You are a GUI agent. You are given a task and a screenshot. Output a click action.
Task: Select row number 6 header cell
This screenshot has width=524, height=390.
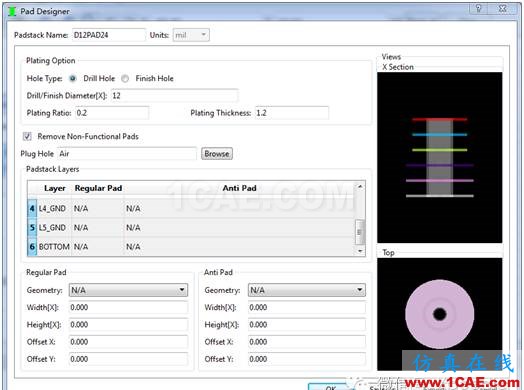click(32, 247)
